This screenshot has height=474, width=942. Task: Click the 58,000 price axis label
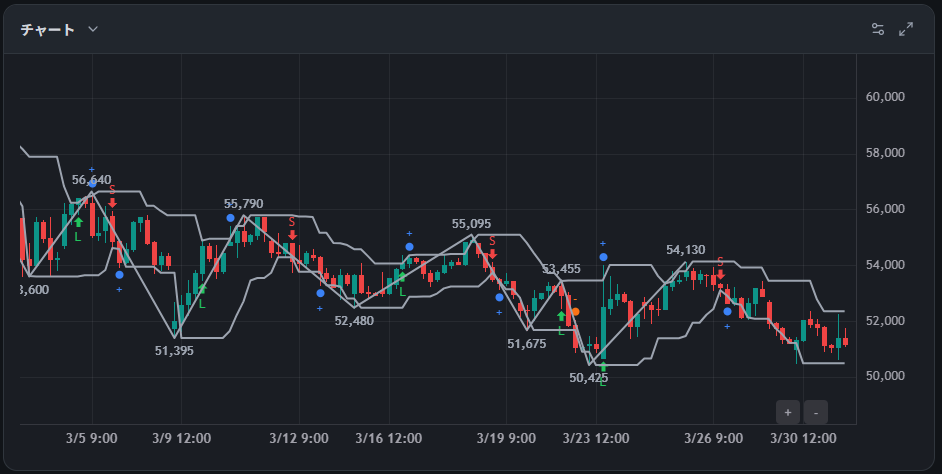(x=885, y=153)
